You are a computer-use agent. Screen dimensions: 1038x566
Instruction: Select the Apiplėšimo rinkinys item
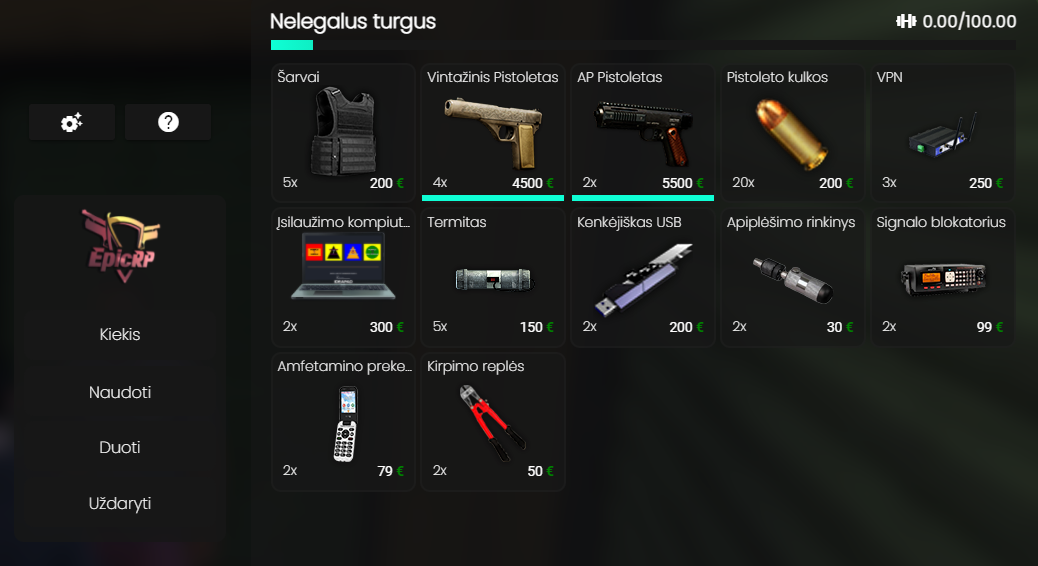[792, 277]
